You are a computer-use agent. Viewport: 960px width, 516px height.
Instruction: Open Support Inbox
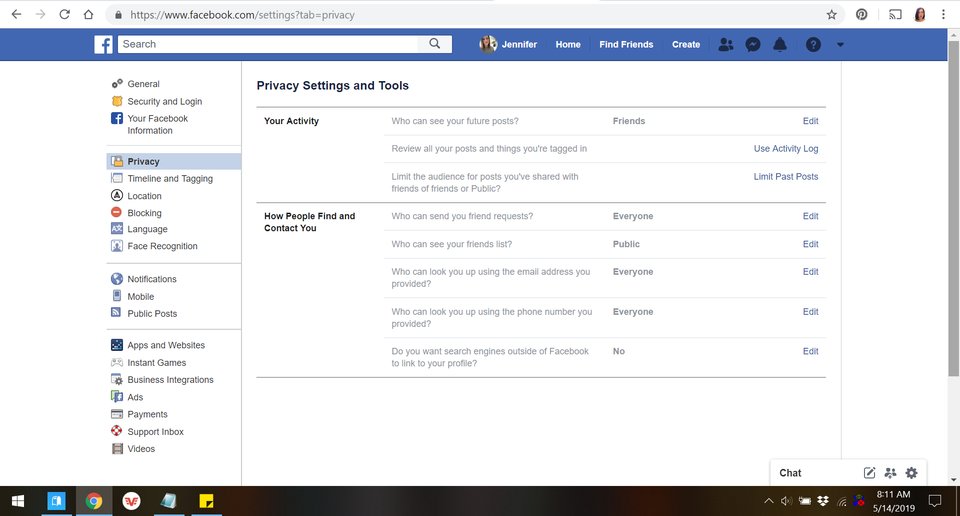155,432
